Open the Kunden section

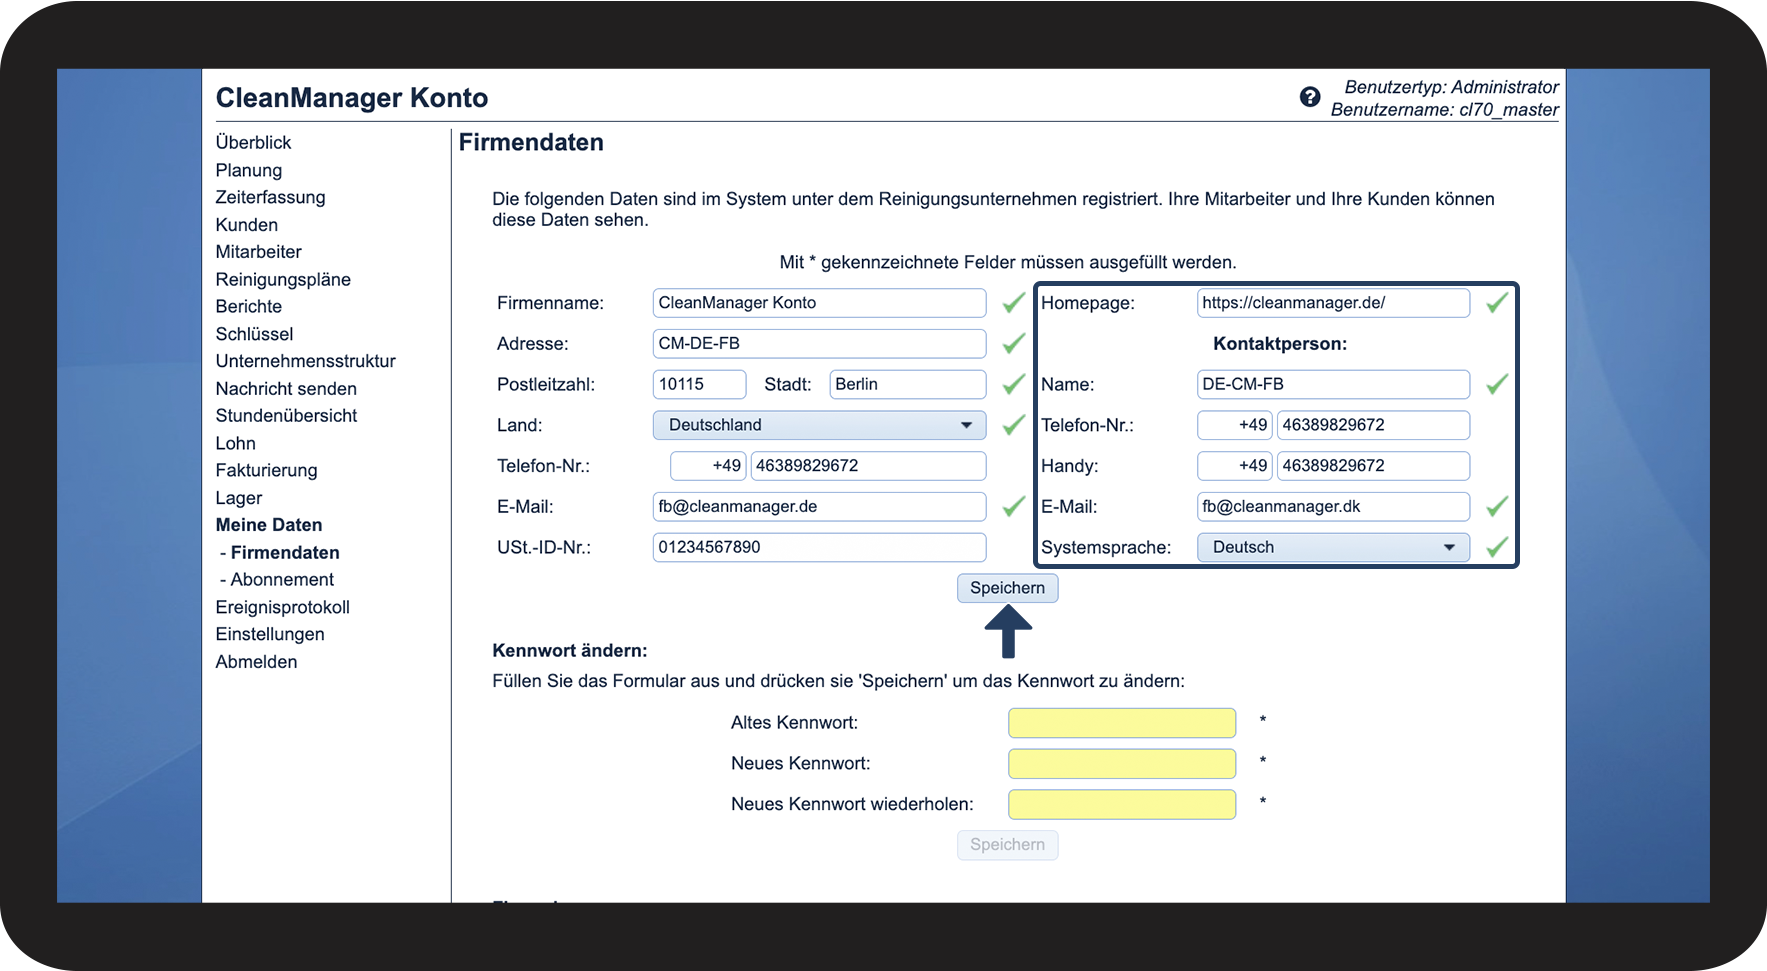[x=247, y=225]
